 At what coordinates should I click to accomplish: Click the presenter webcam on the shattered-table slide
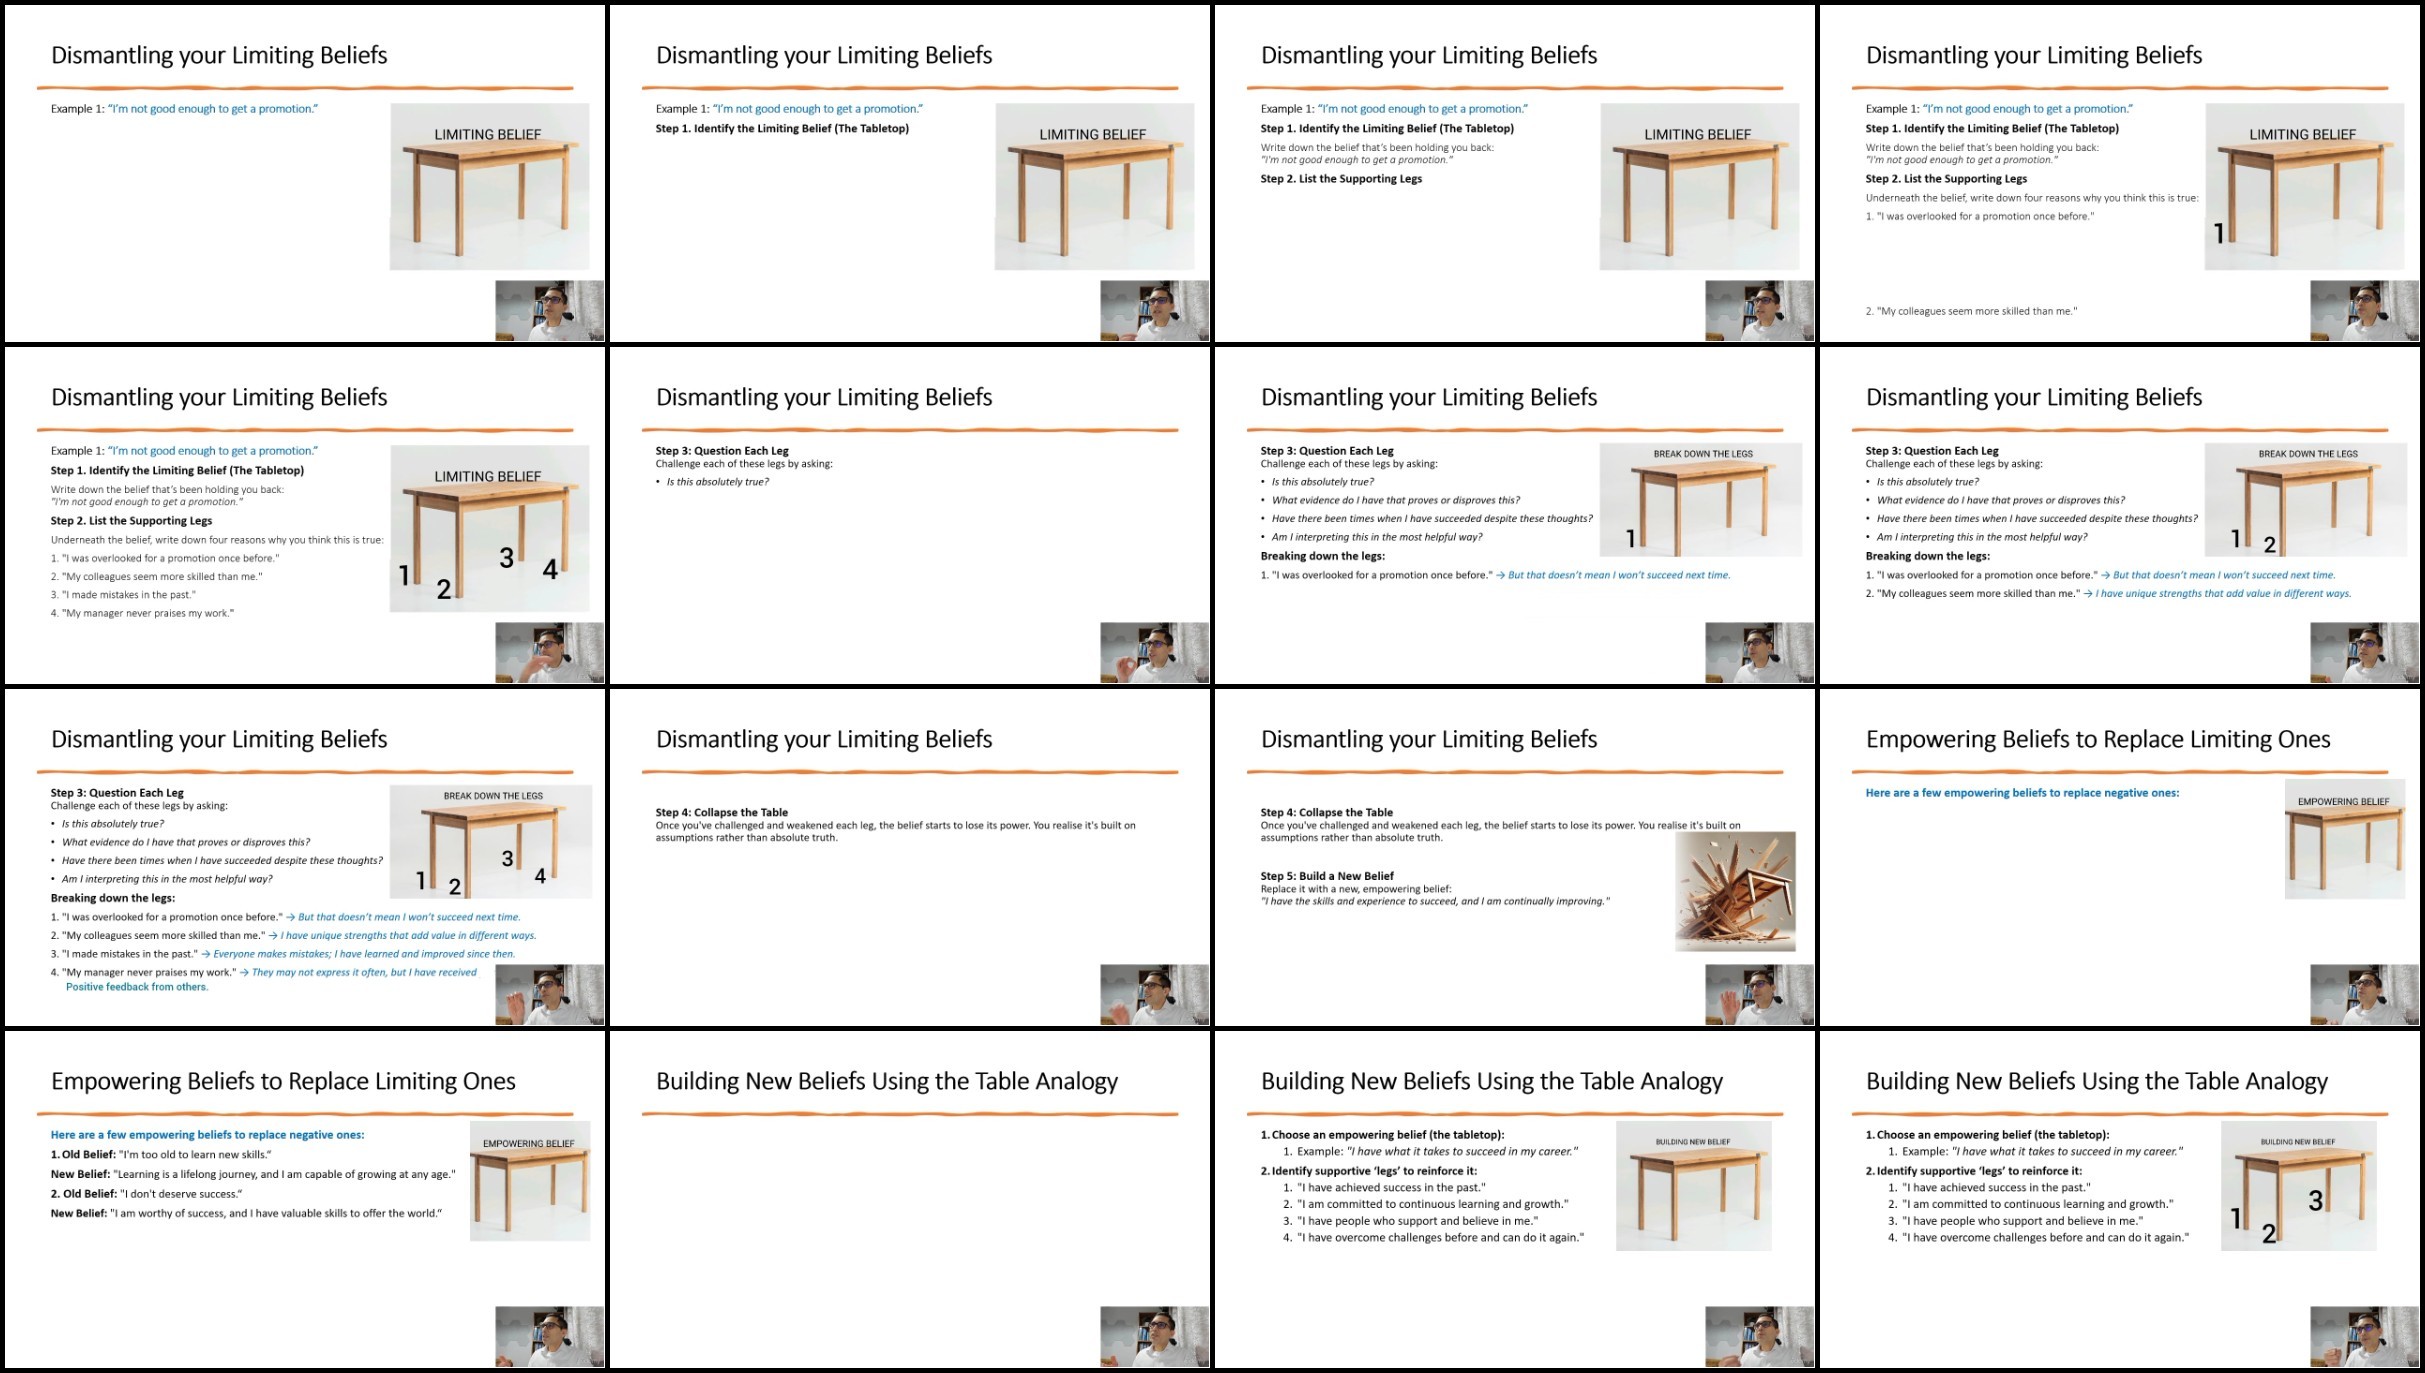pyautogui.click(x=1759, y=995)
